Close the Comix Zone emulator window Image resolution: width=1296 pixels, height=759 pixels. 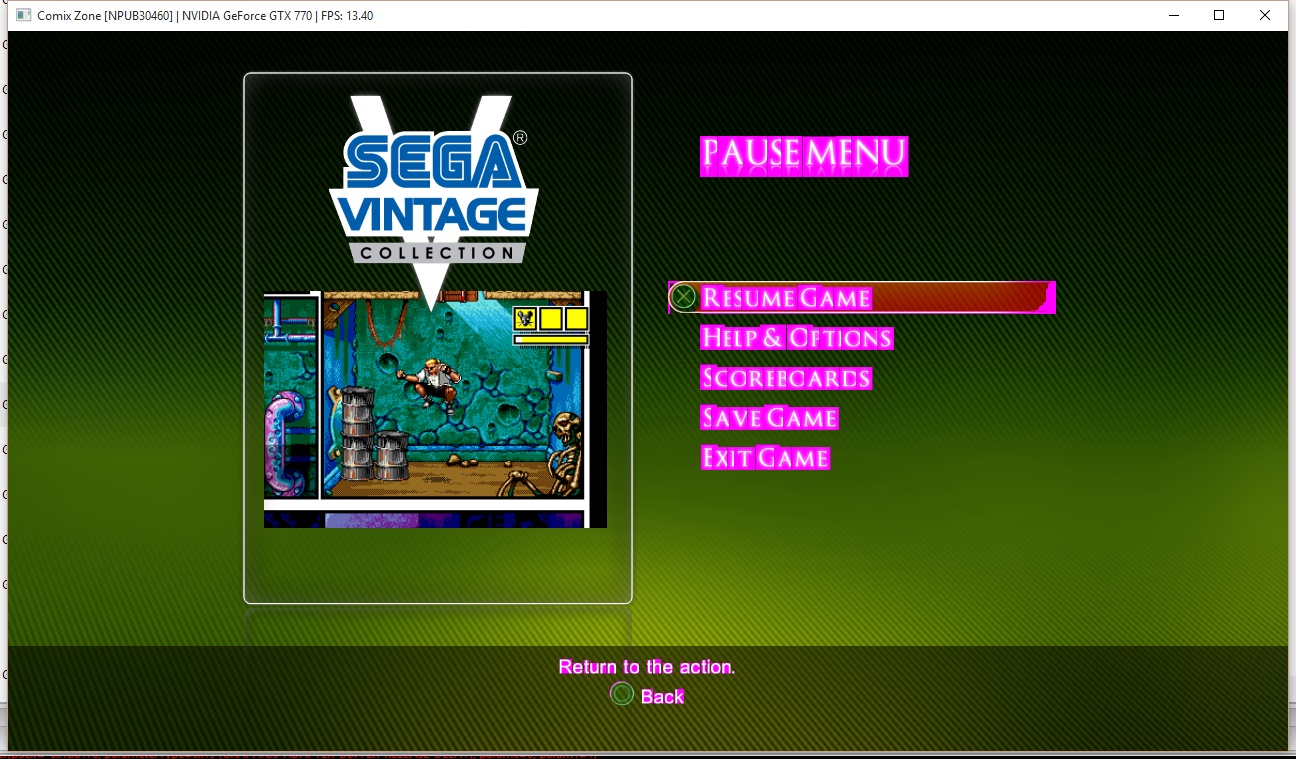pyautogui.click(x=1265, y=15)
